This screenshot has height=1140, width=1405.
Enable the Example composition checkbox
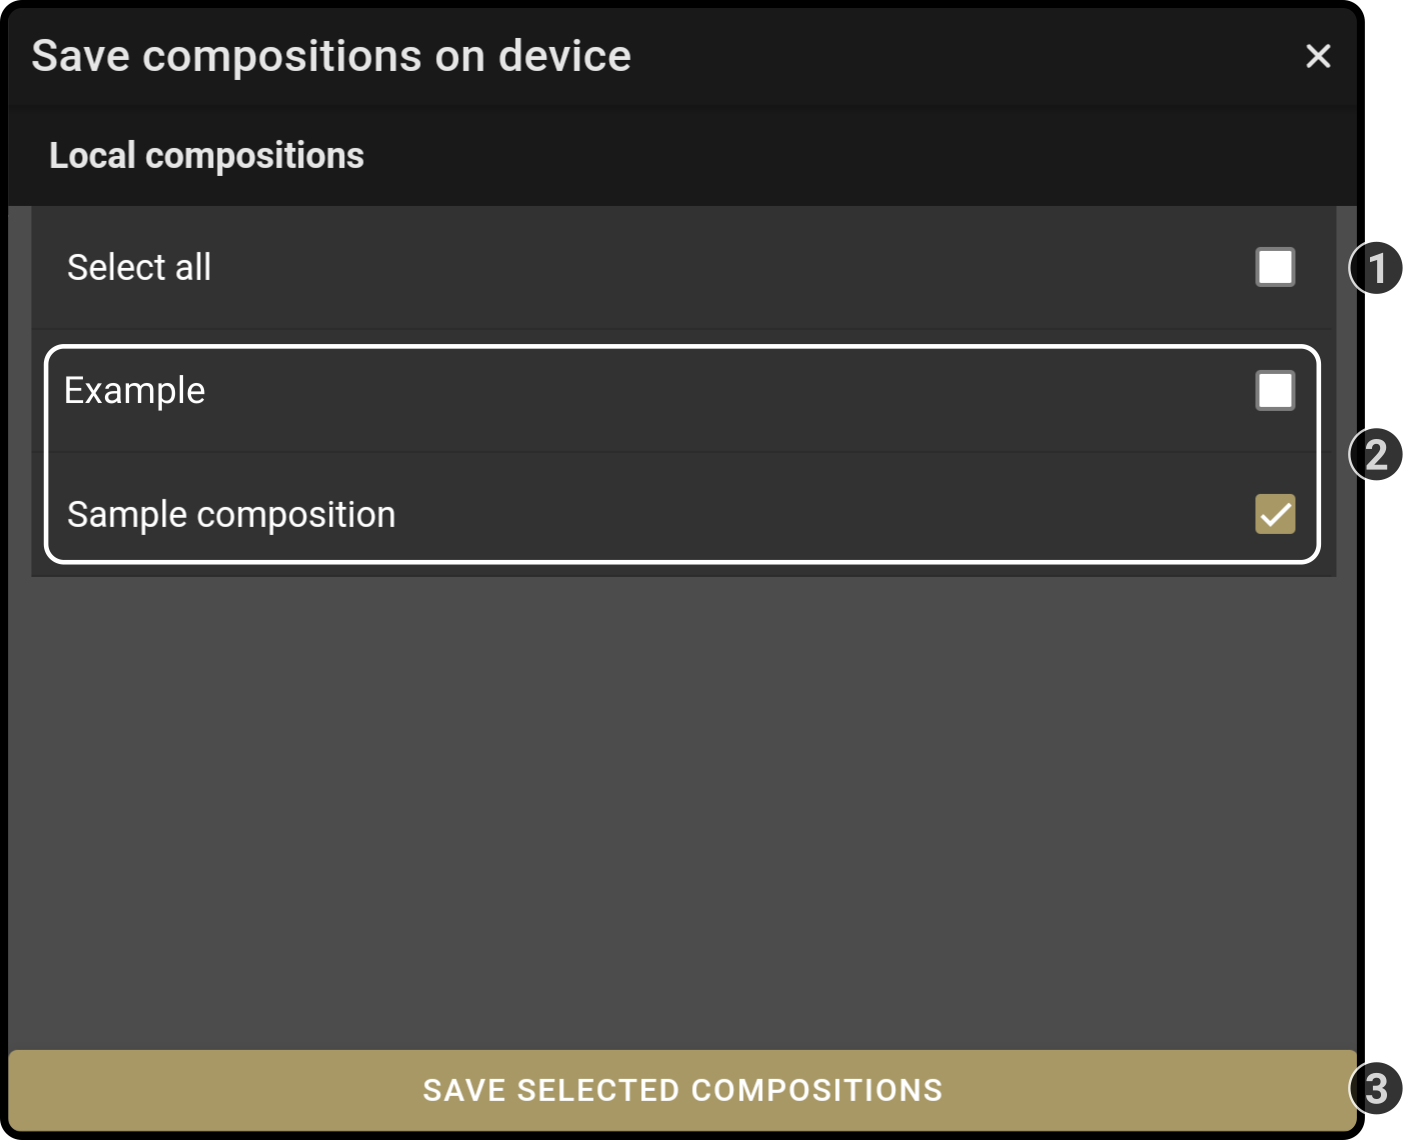[x=1275, y=391]
